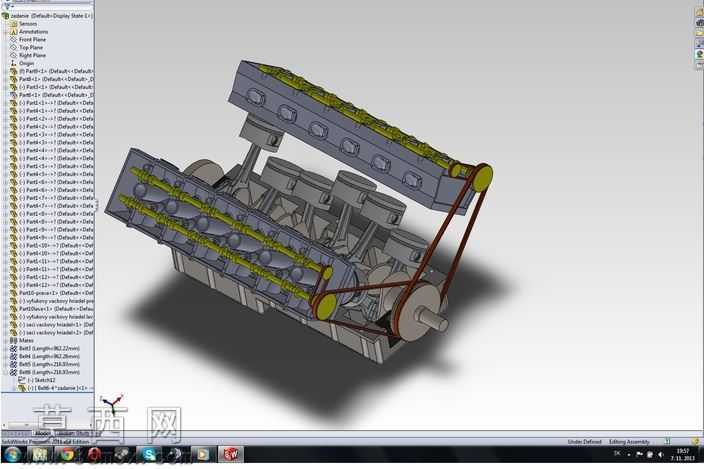Click the Belt6-4^zadanie part icon

22,388
